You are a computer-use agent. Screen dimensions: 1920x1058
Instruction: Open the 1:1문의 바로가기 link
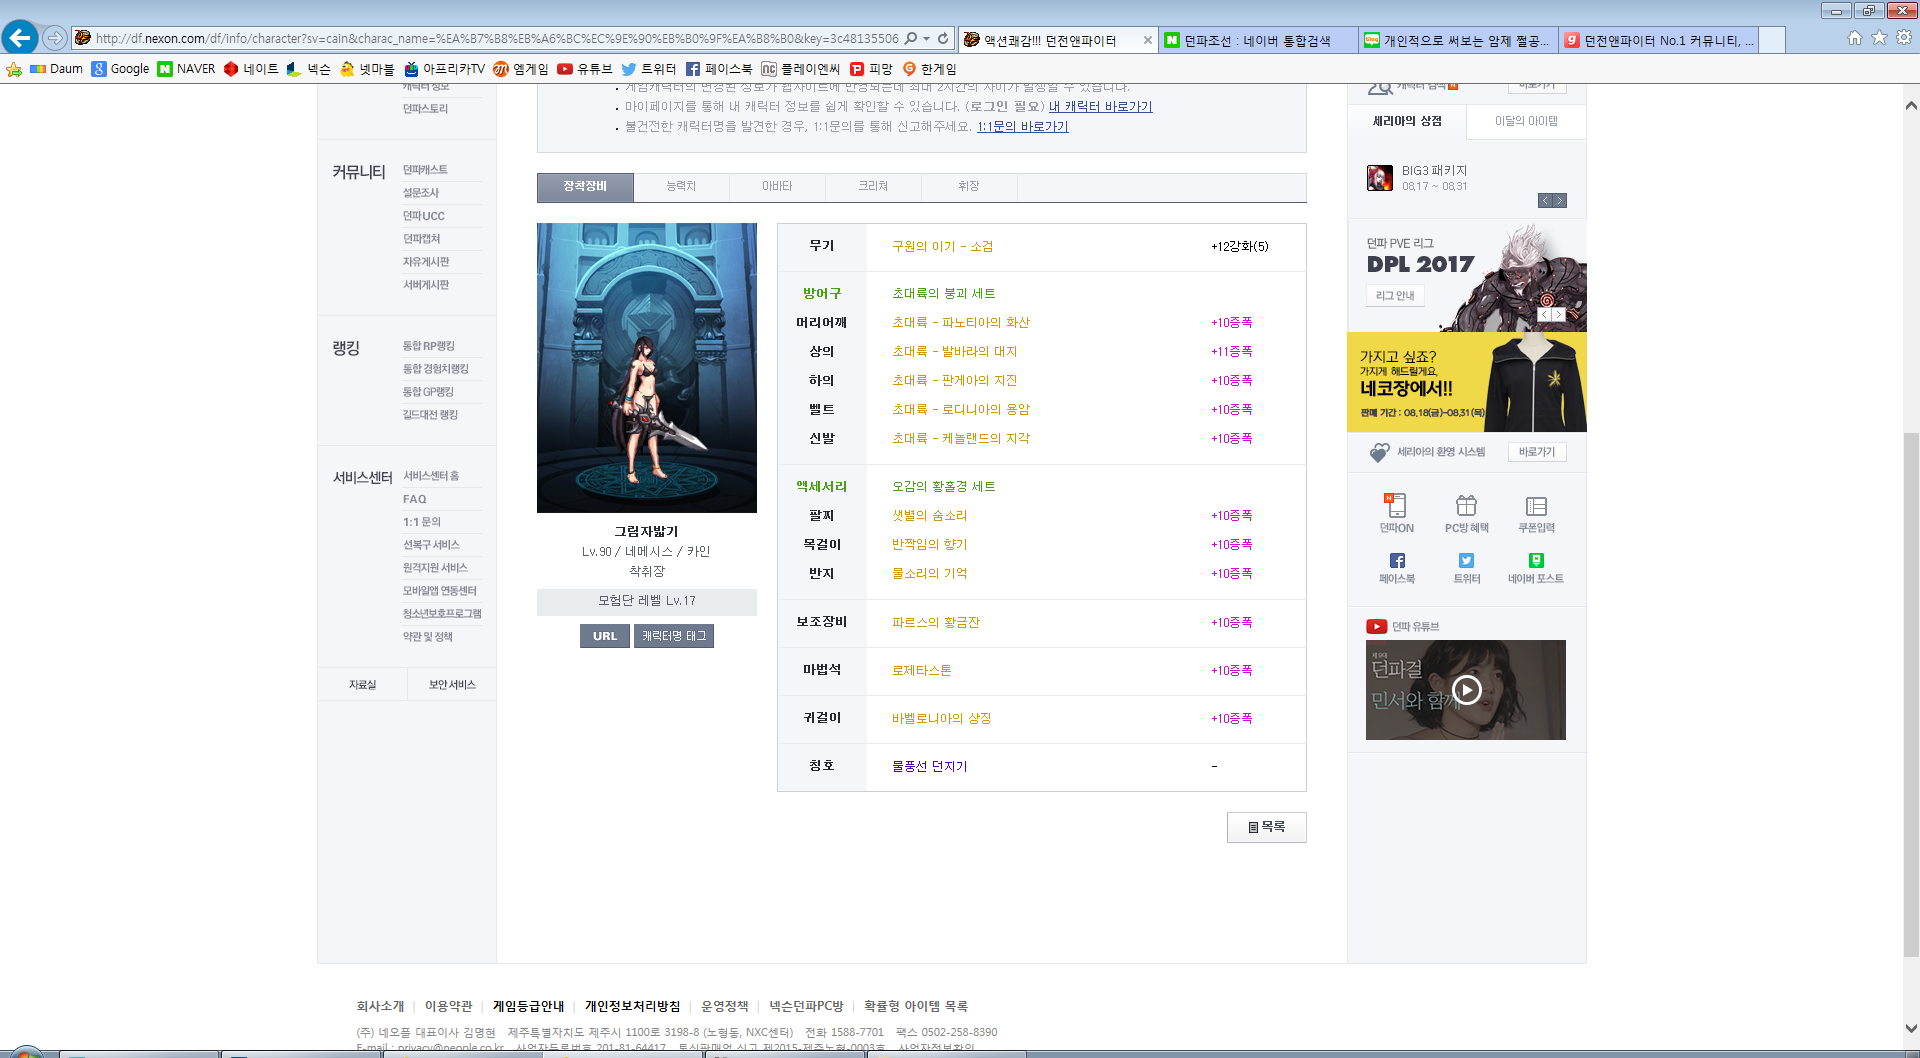click(x=1022, y=127)
